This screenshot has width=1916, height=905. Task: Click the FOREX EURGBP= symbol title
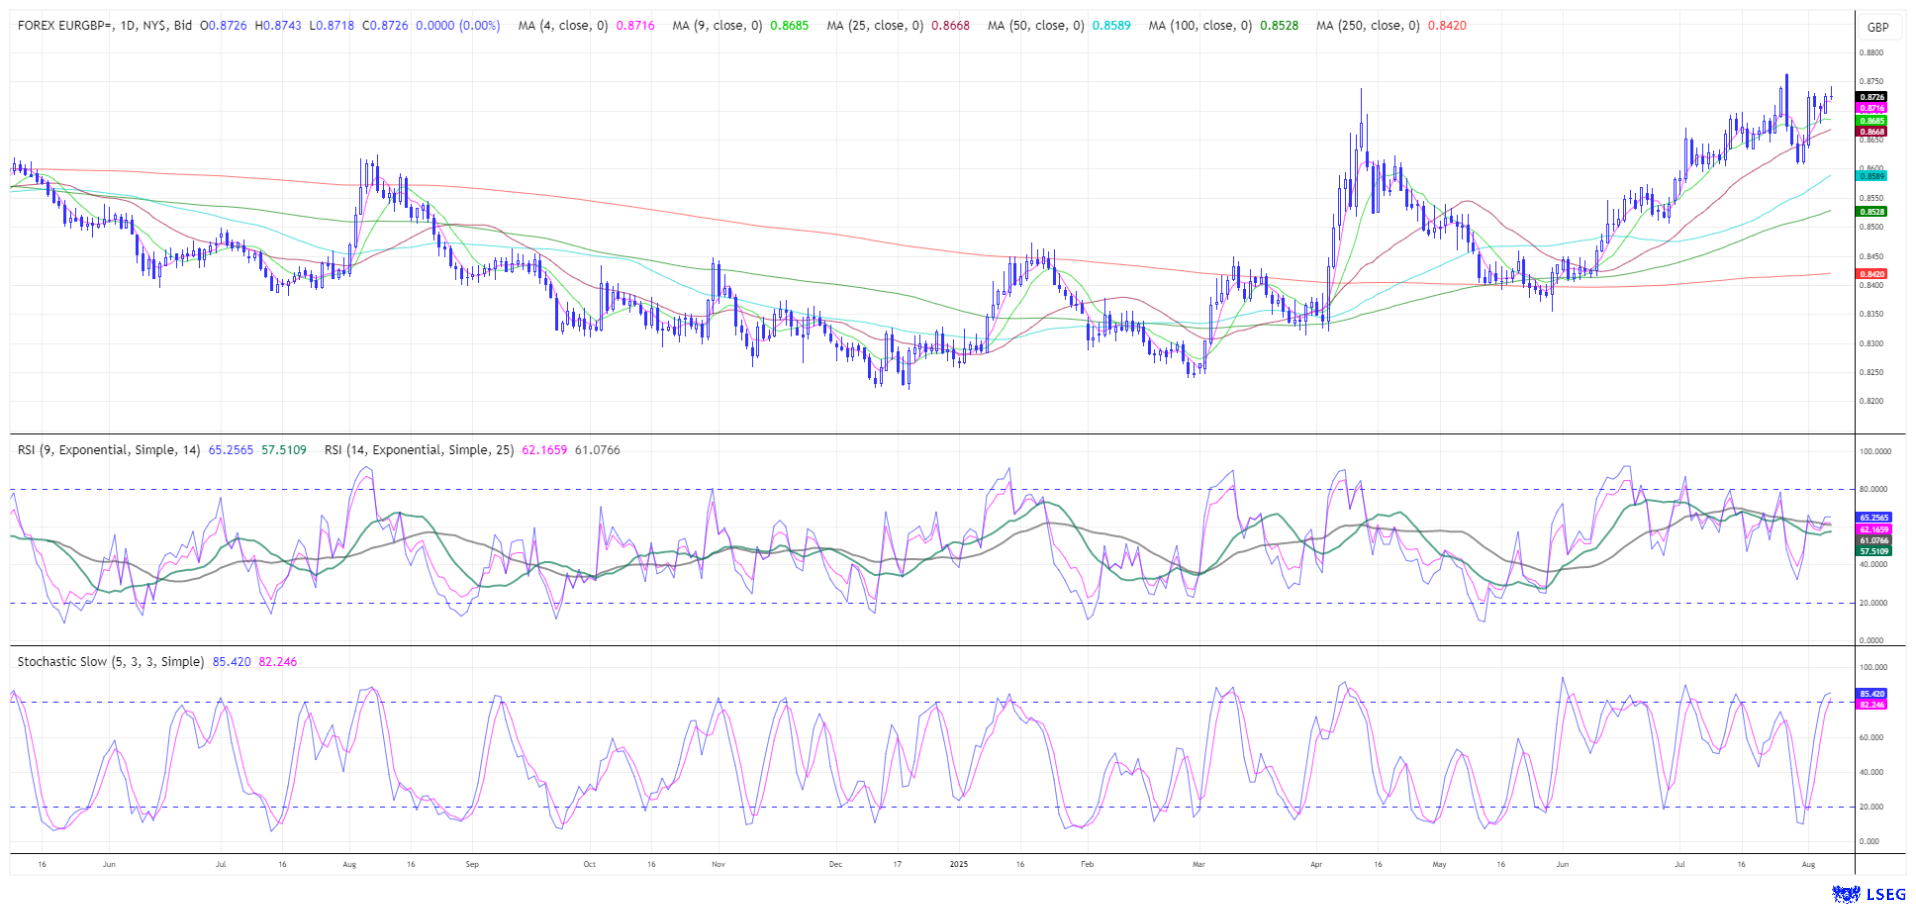pyautogui.click(x=105, y=26)
